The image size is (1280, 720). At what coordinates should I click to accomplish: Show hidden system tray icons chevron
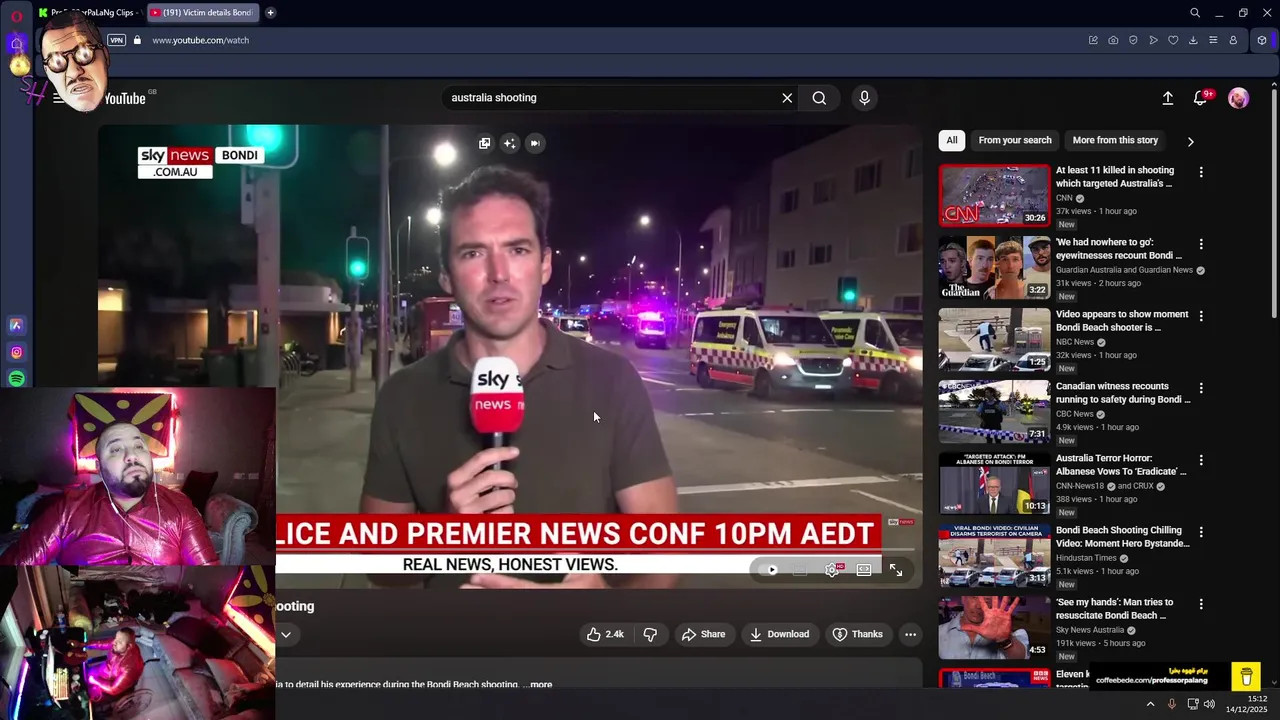click(1150, 704)
